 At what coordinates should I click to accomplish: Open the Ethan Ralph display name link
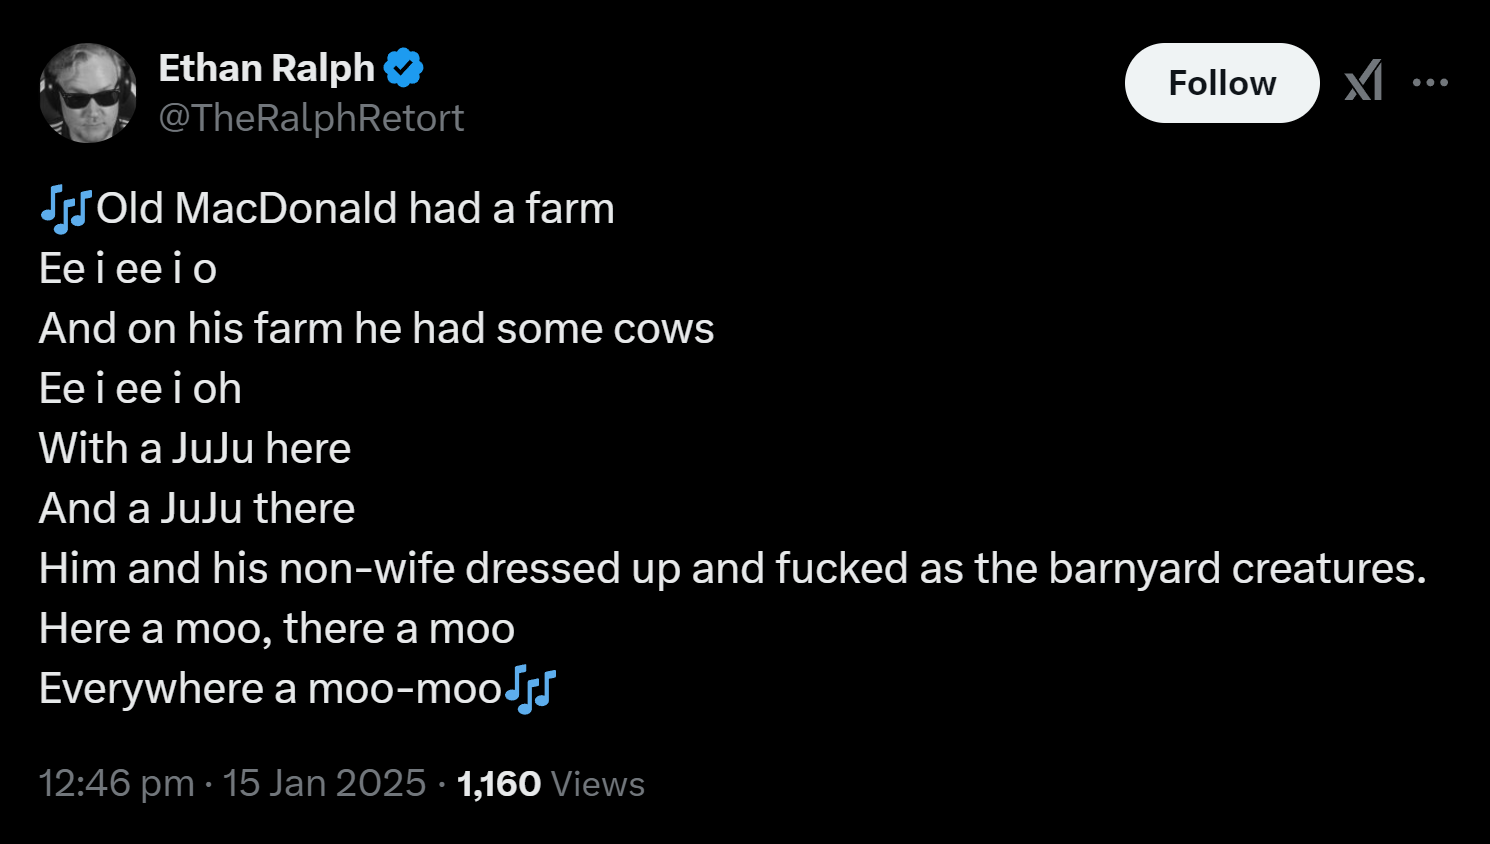pyautogui.click(x=266, y=68)
